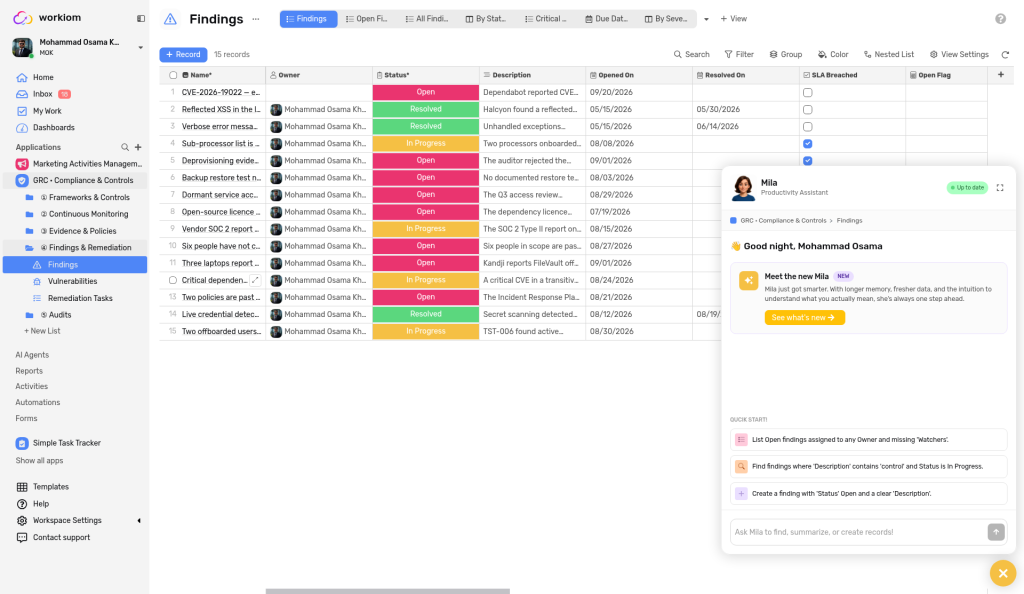This screenshot has height=594, width=1024.
Task: Open Color settings in toolbar
Action: click(833, 55)
